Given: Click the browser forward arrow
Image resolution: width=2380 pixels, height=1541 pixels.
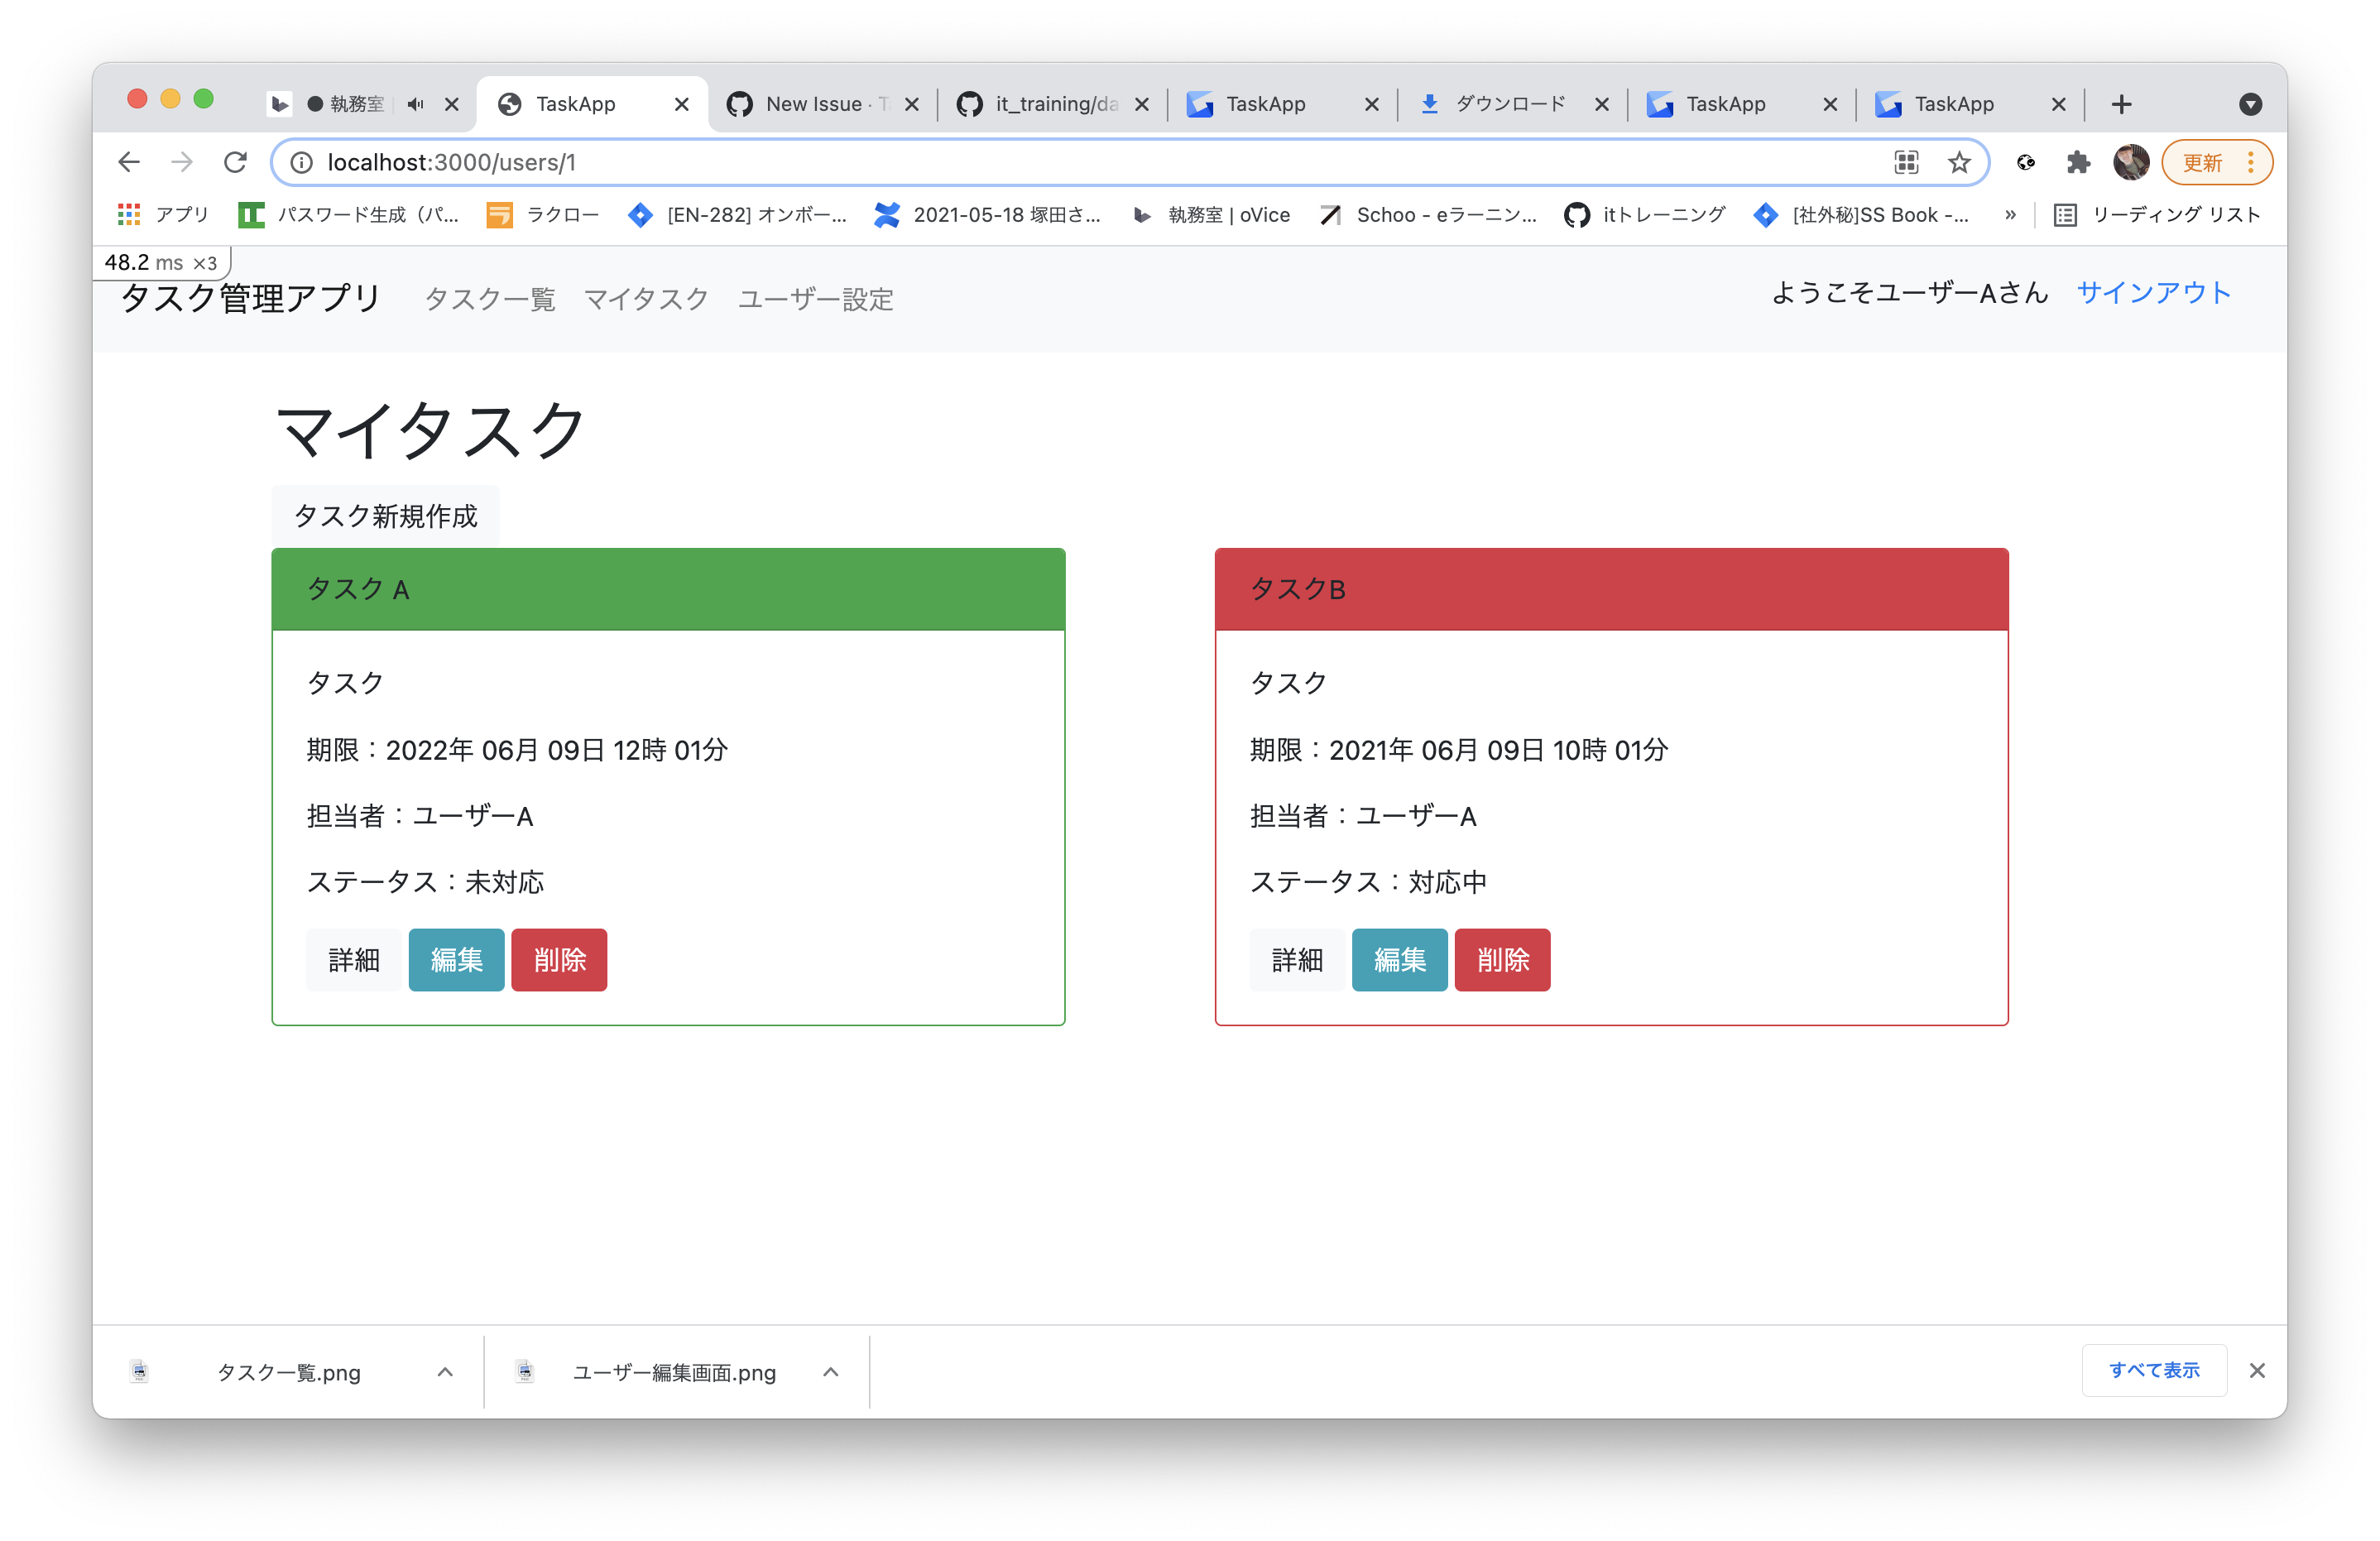Looking at the screenshot, I should click(182, 162).
